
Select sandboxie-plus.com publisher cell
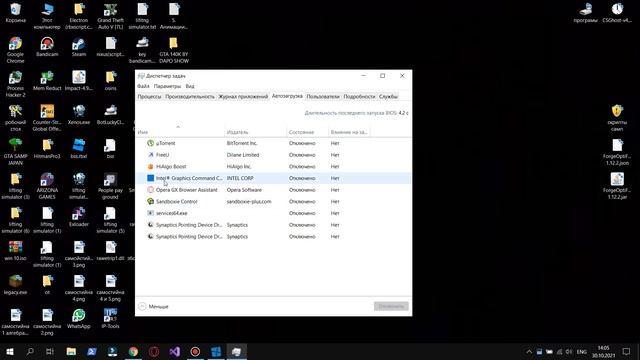tap(249, 202)
